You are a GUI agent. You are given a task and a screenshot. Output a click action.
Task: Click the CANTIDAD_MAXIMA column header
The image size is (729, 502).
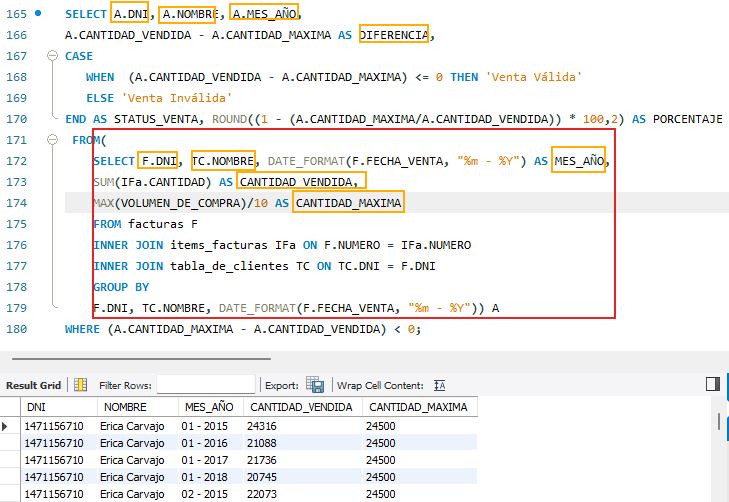[x=418, y=407]
